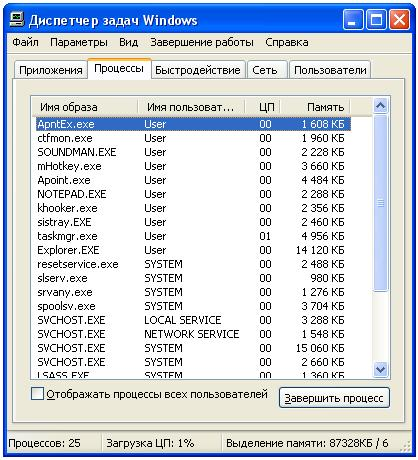This screenshot has height=460, width=418.
Task: Click the 980 КБ memory value
Action: coord(327,278)
